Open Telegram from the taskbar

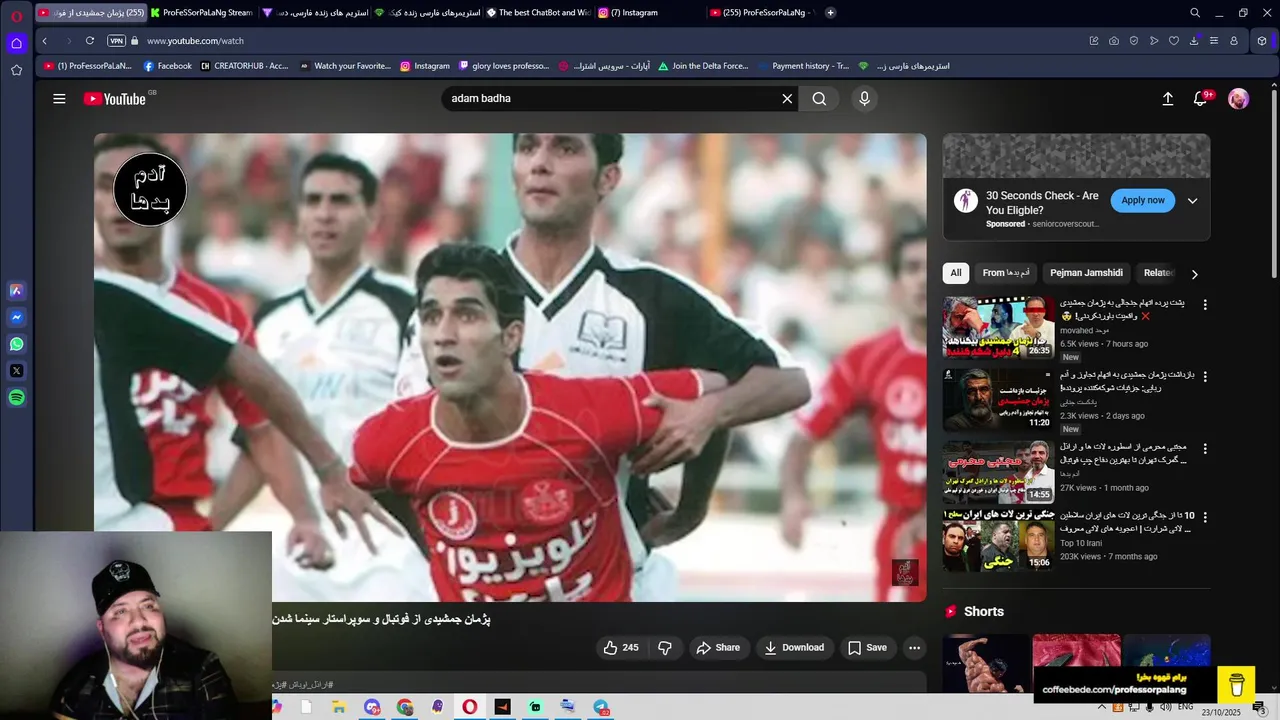601,707
